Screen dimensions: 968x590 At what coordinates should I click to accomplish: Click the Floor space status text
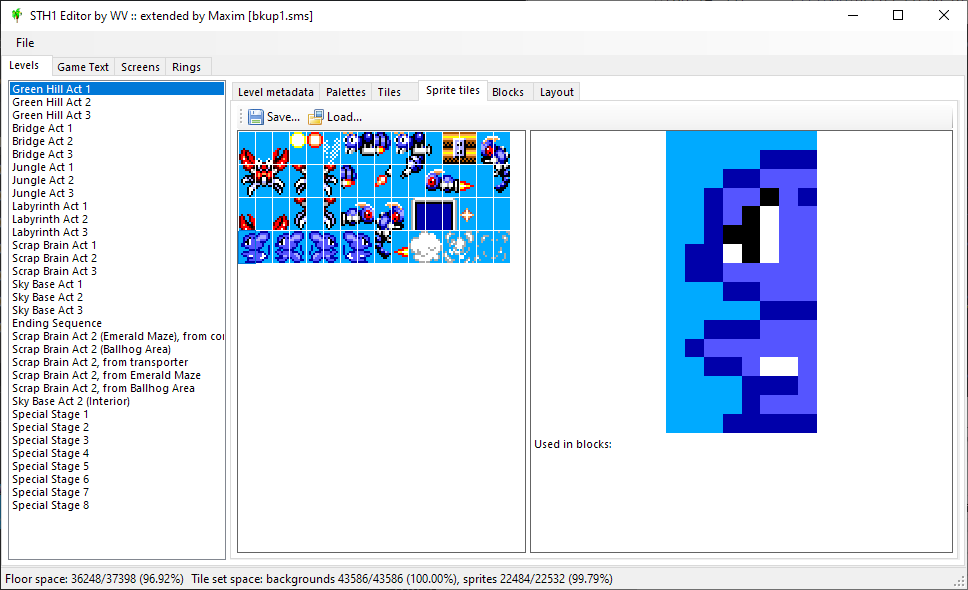94,579
